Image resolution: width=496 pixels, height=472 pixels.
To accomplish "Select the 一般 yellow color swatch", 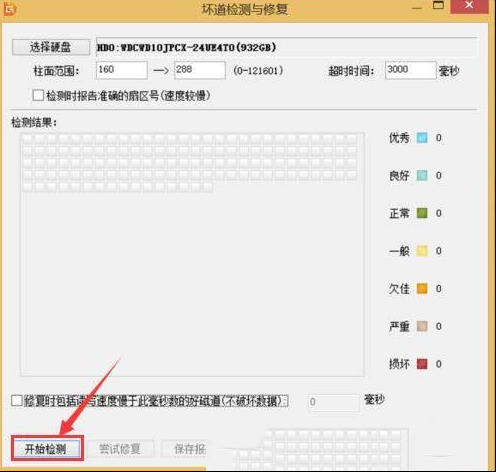I will 422,251.
